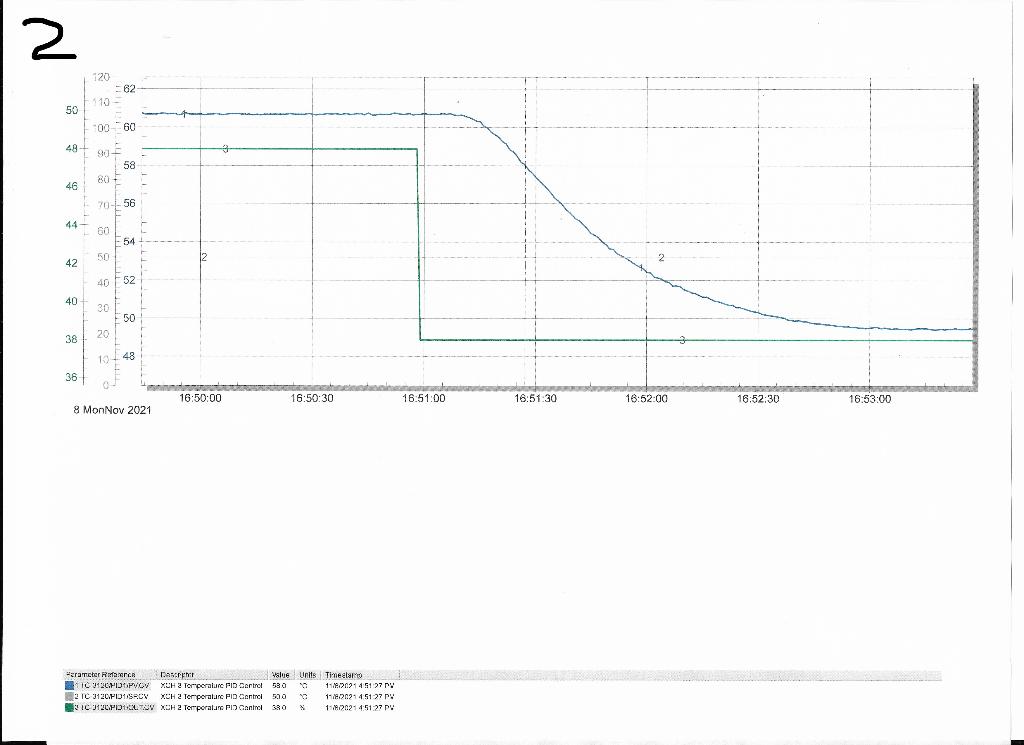Sort by the Value column header

click(x=280, y=674)
